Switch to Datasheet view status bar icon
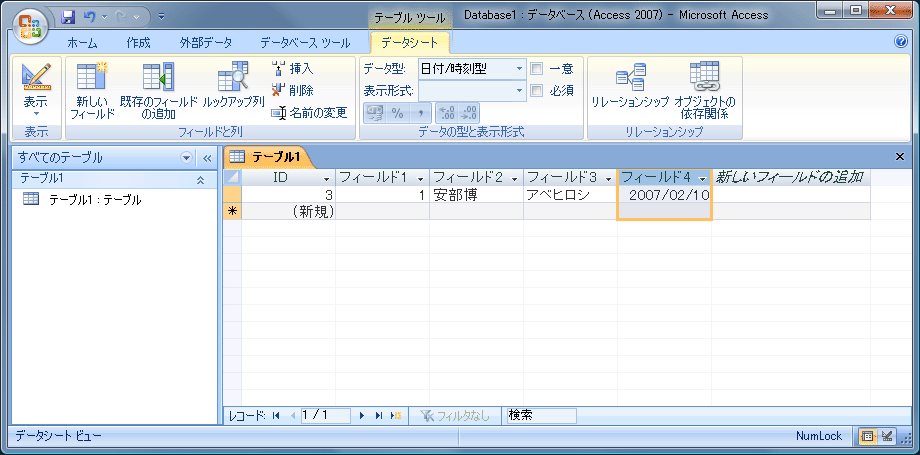The image size is (920, 455). [867, 436]
